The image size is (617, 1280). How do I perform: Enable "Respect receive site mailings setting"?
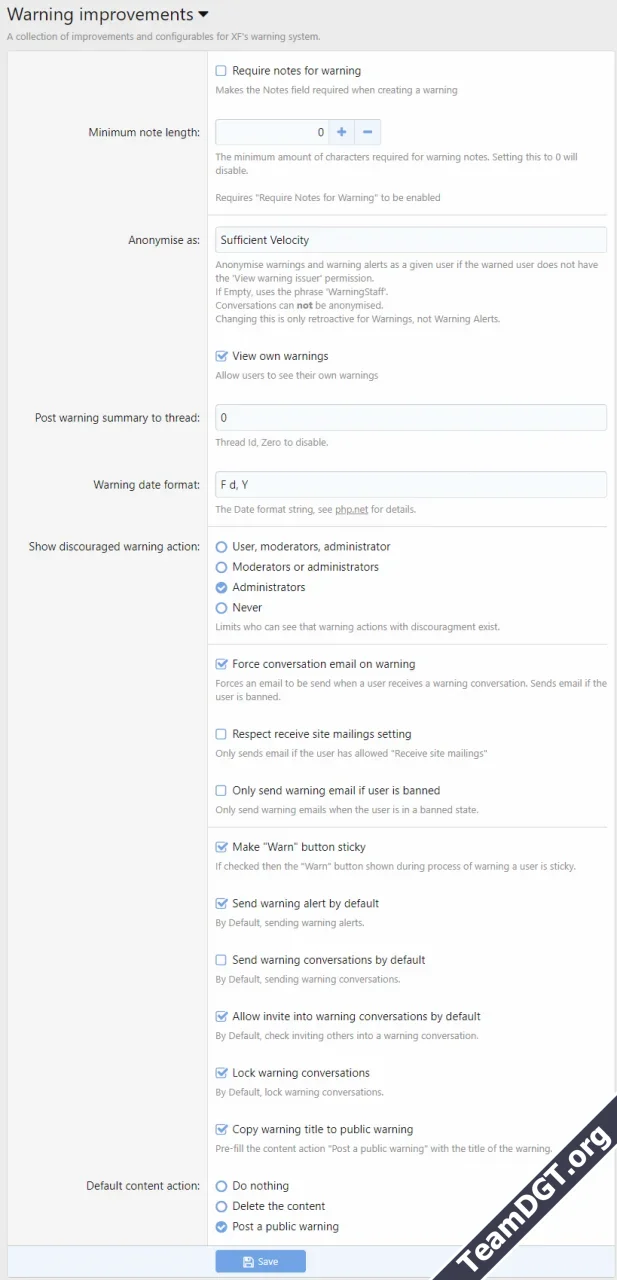click(222, 733)
